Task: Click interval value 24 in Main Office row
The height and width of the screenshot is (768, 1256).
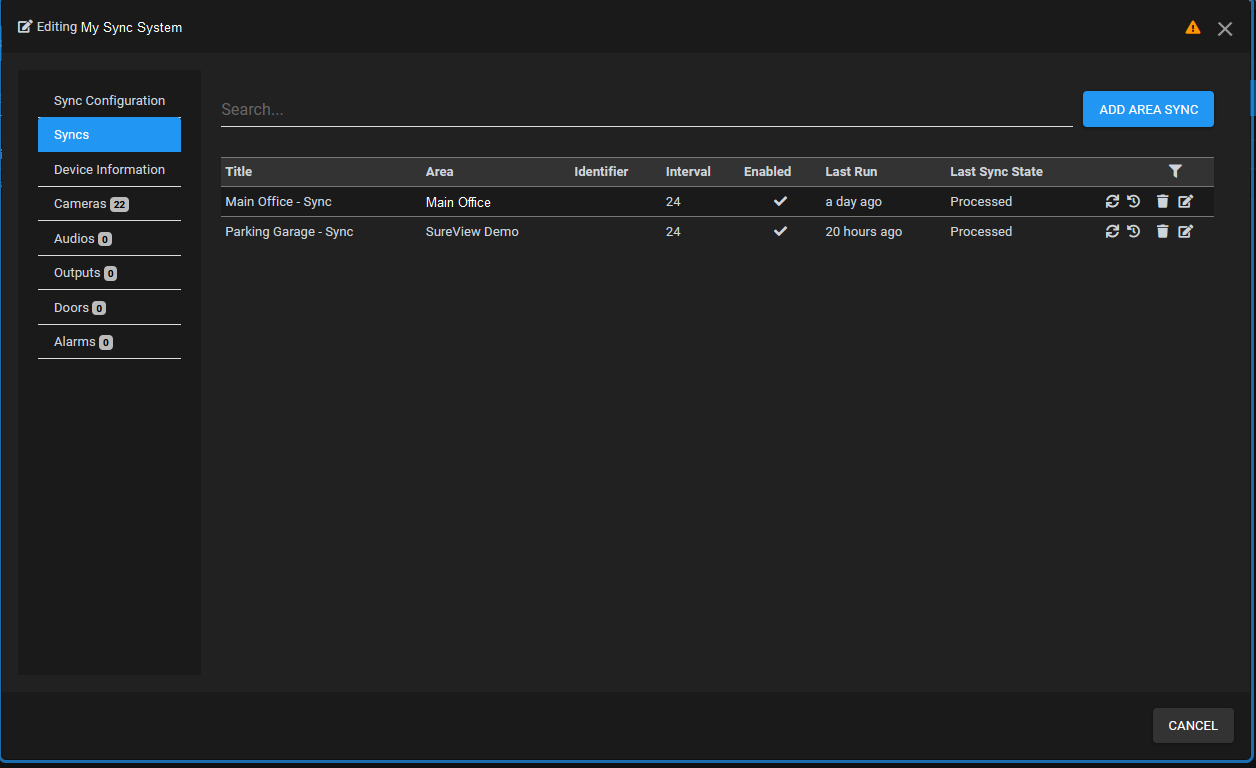Action: [x=673, y=202]
